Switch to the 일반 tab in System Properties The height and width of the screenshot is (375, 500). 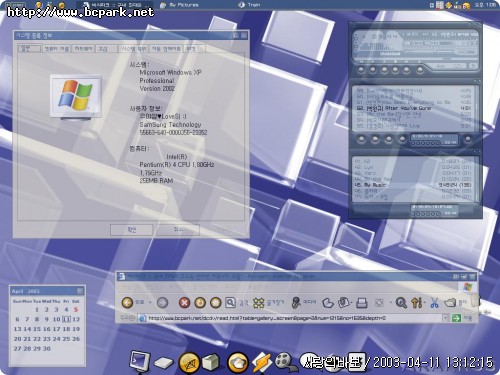[30, 49]
